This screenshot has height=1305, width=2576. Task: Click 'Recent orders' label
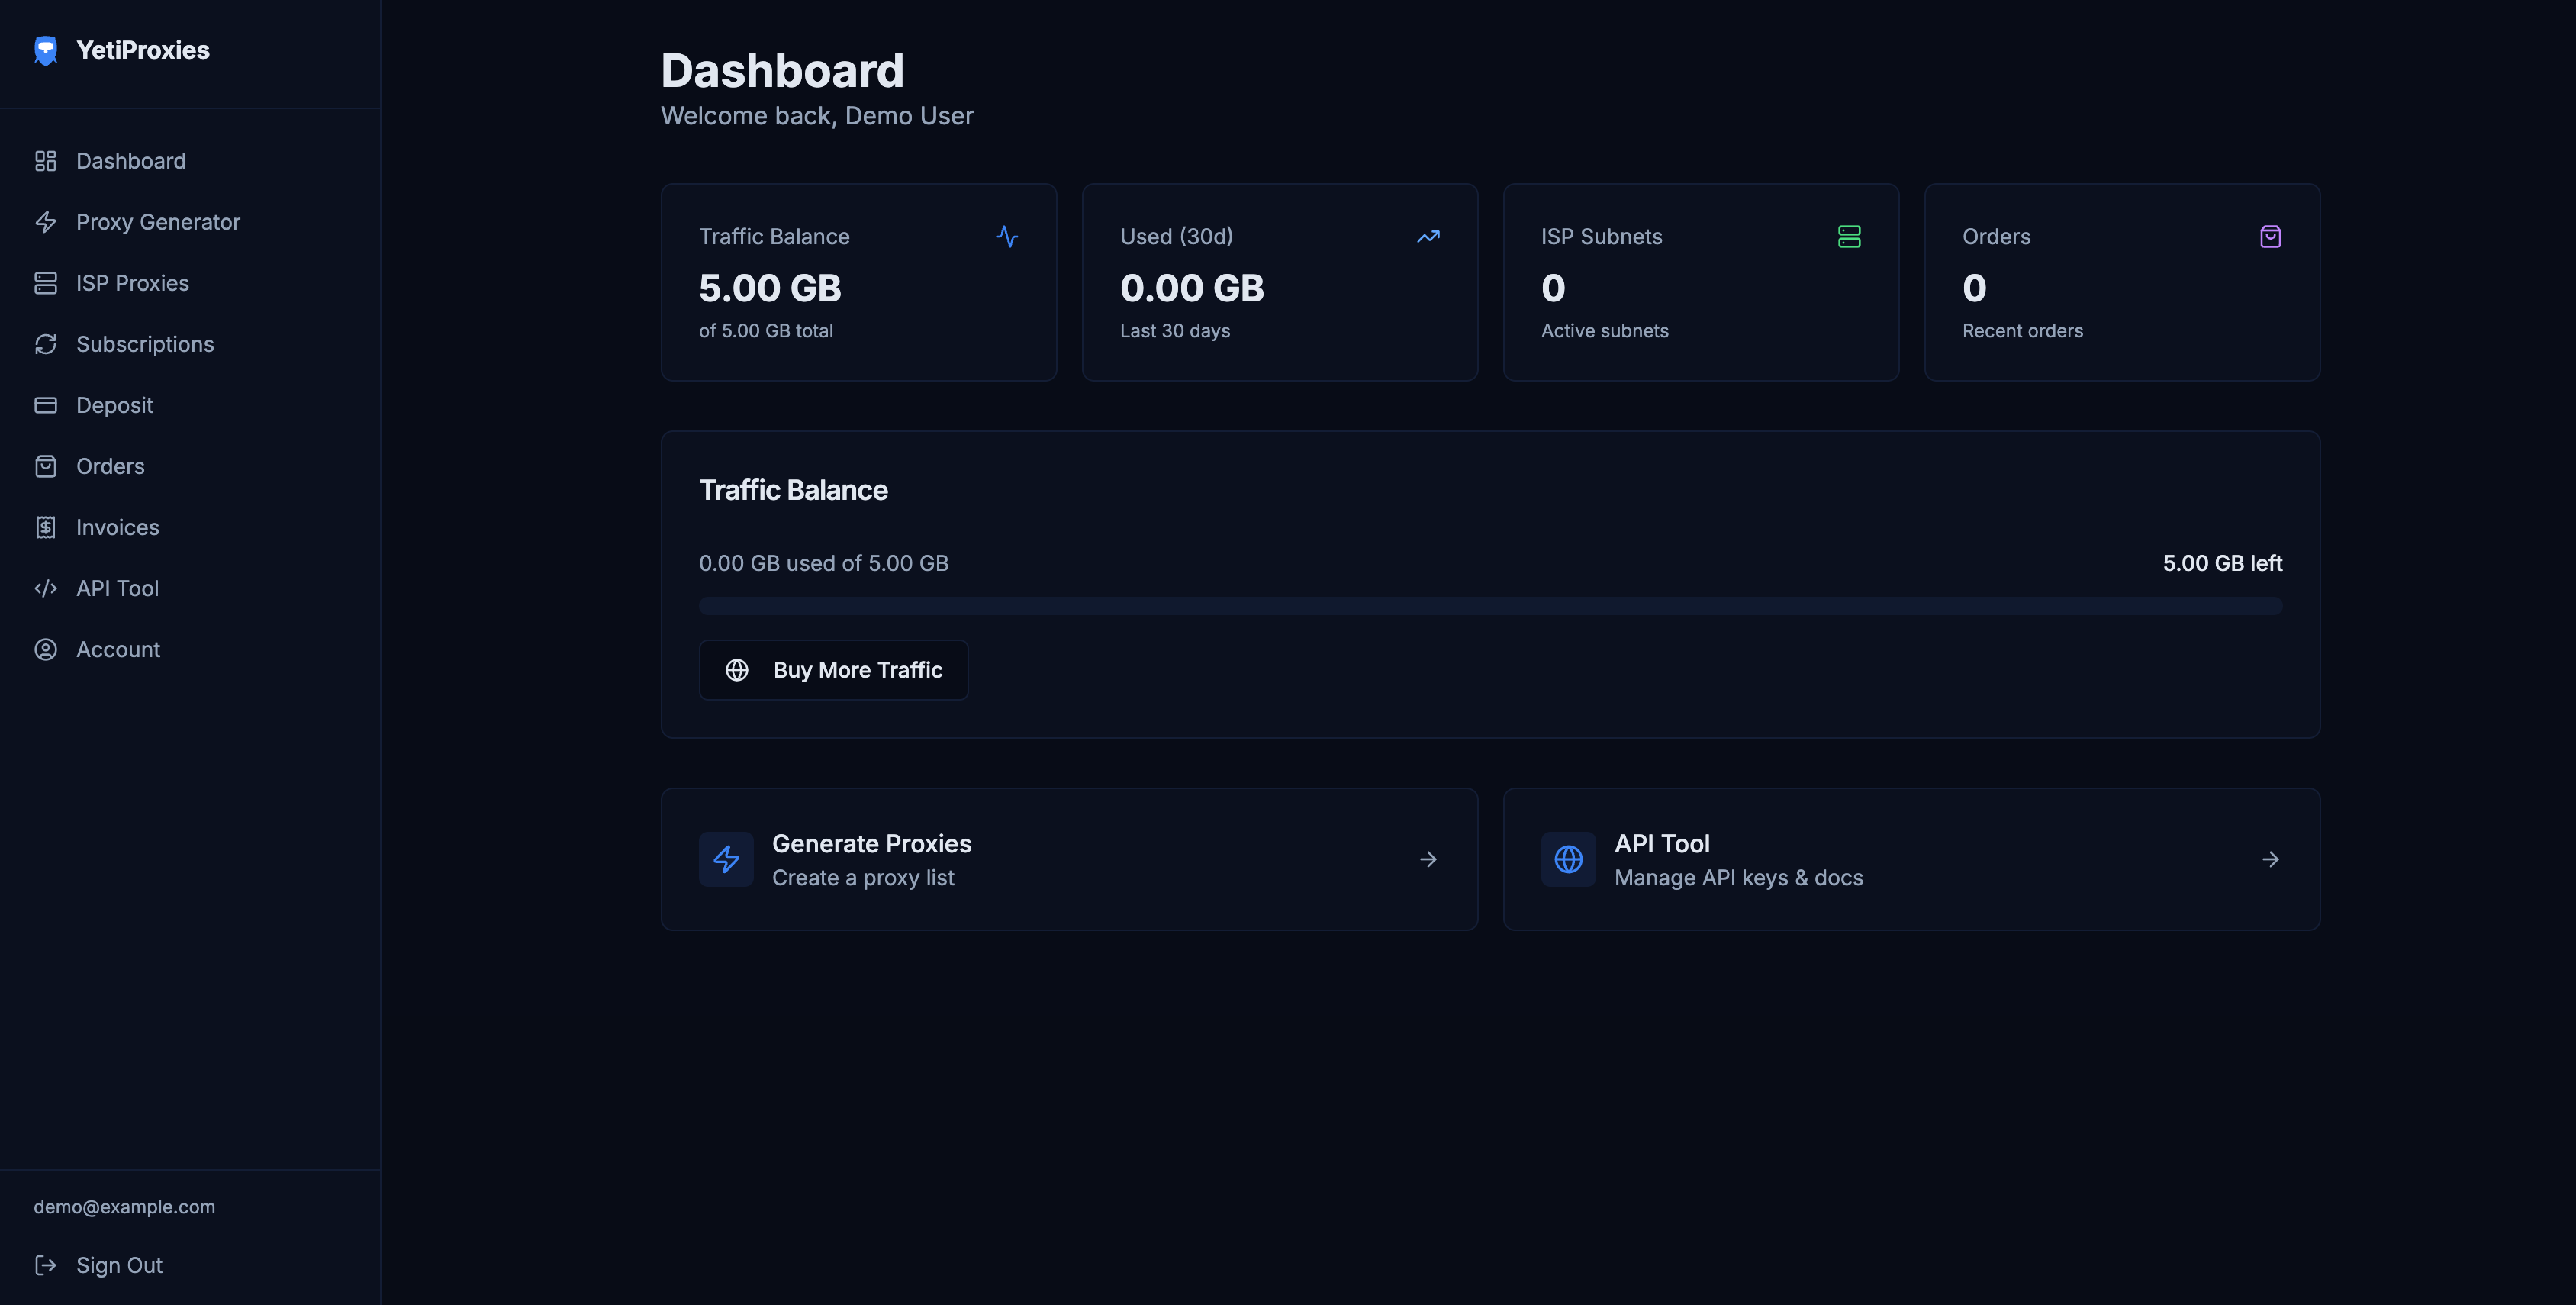pyautogui.click(x=2022, y=331)
